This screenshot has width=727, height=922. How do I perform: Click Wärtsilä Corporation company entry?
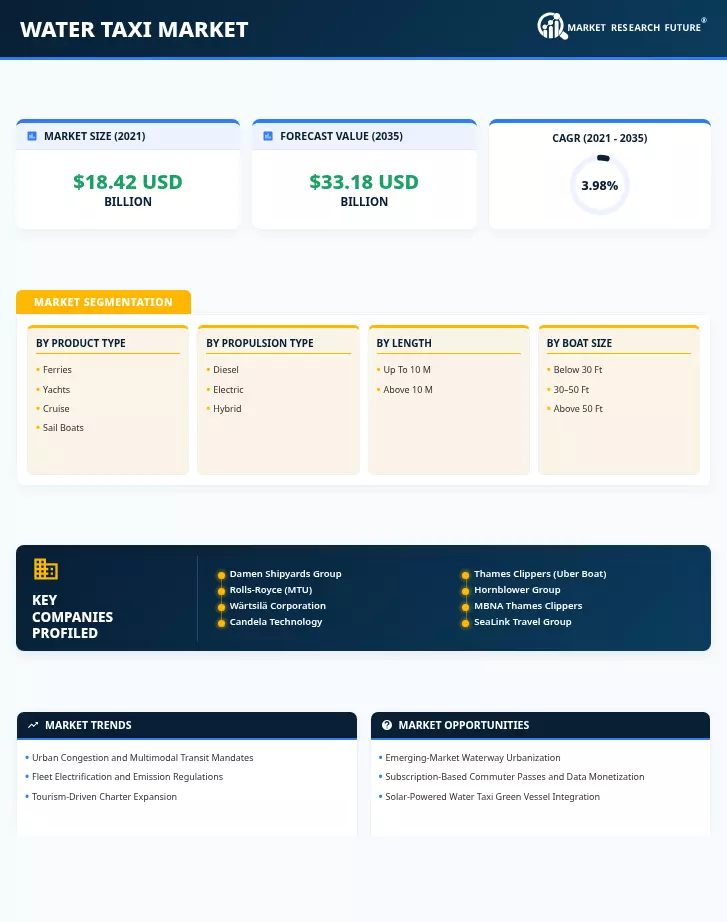(278, 605)
